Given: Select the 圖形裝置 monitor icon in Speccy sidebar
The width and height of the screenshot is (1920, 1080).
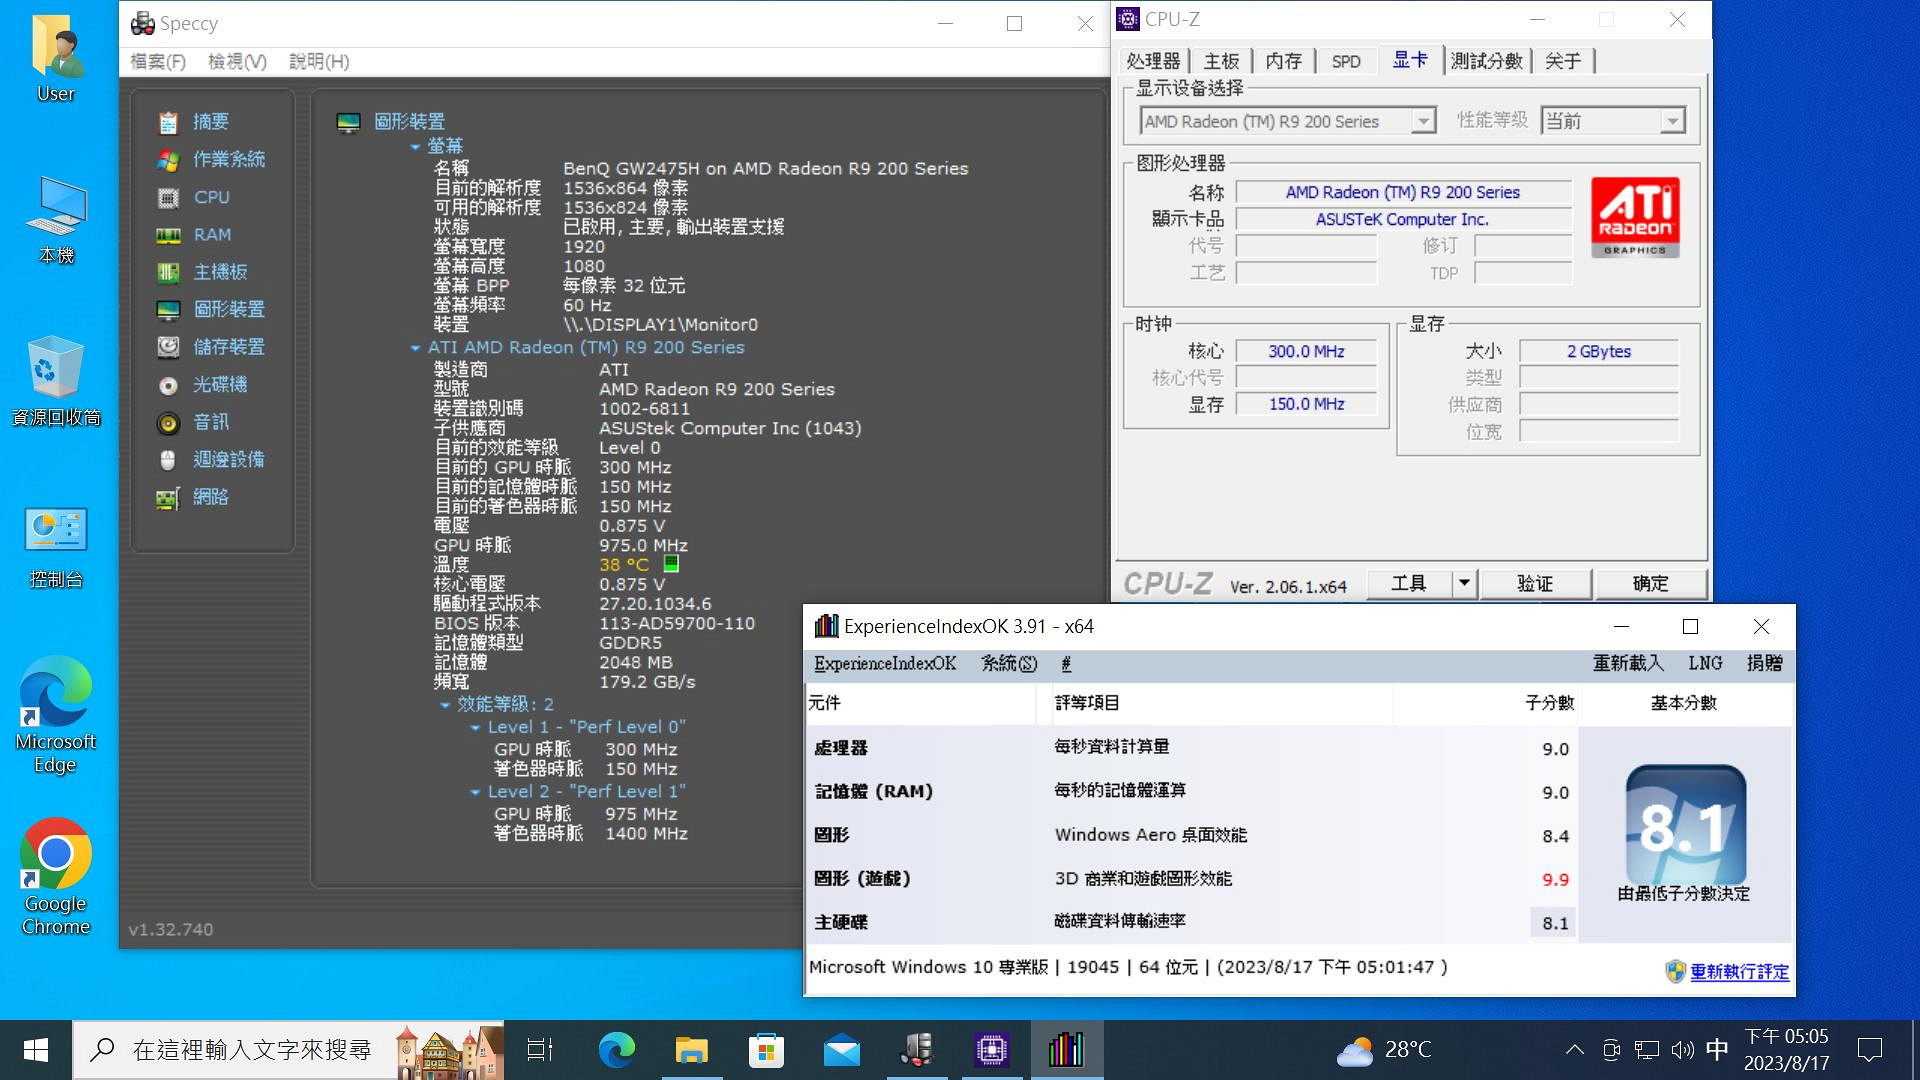Looking at the screenshot, I should point(168,310).
